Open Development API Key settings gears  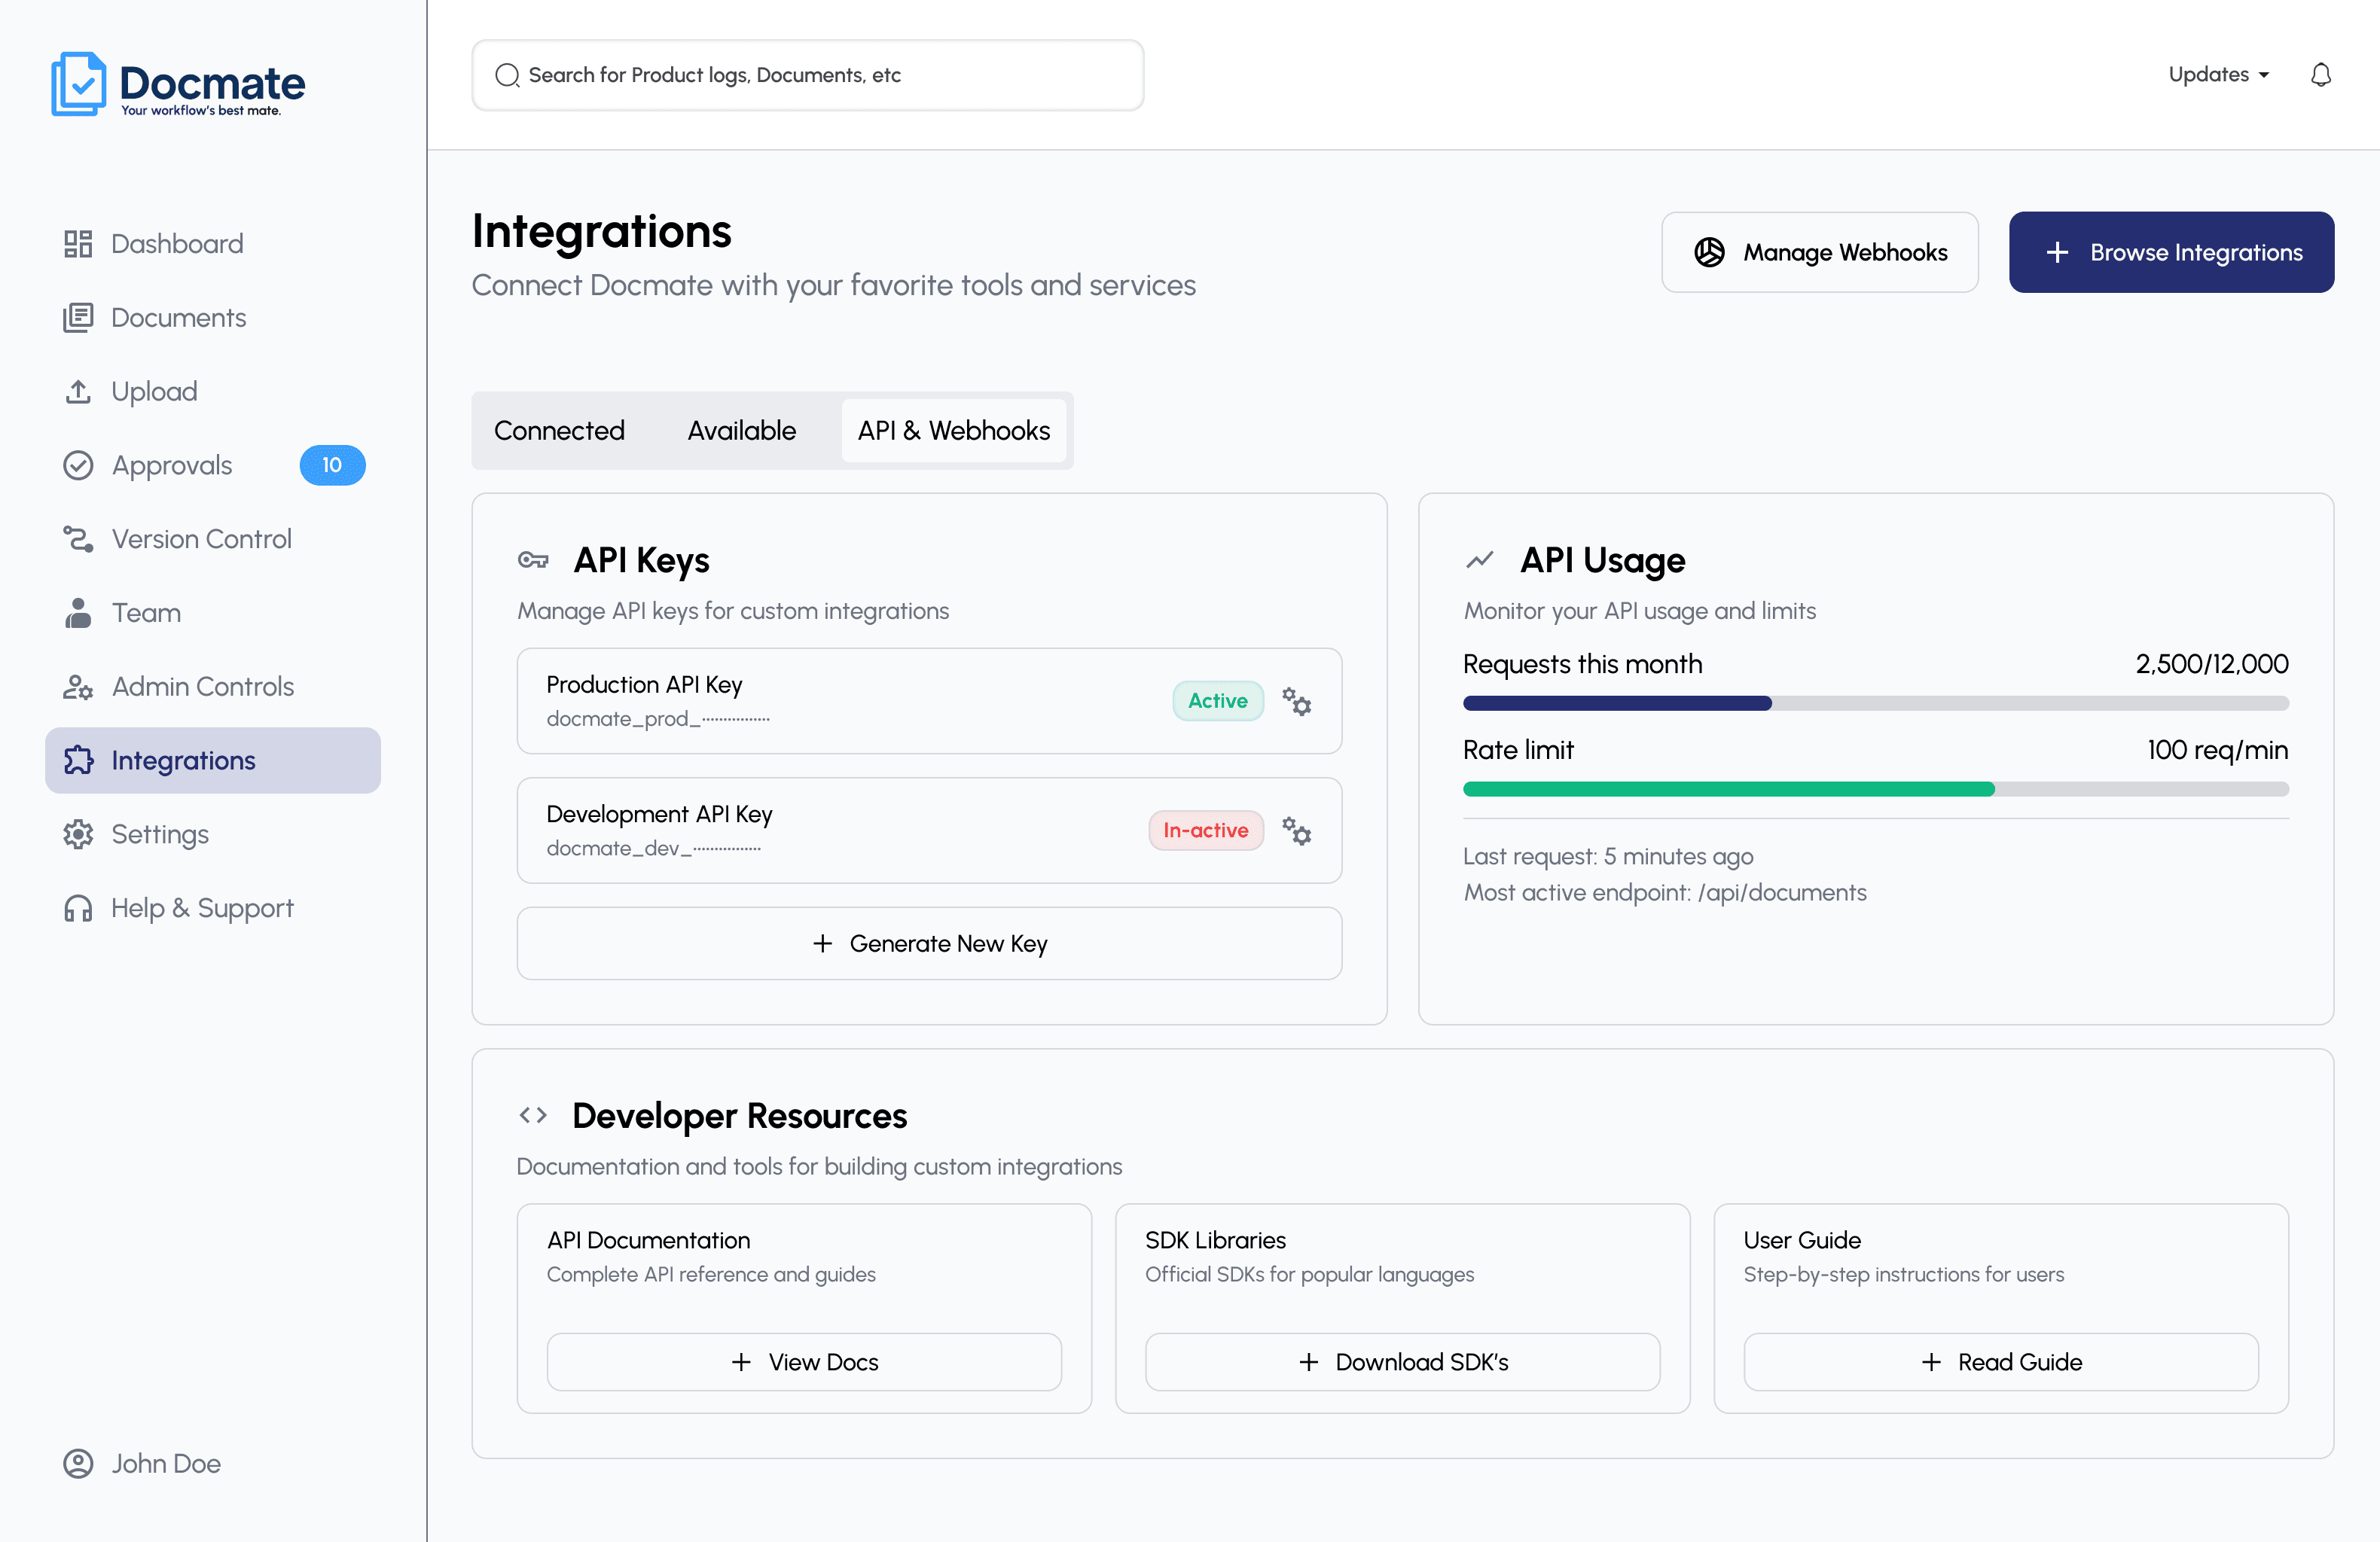1297,831
